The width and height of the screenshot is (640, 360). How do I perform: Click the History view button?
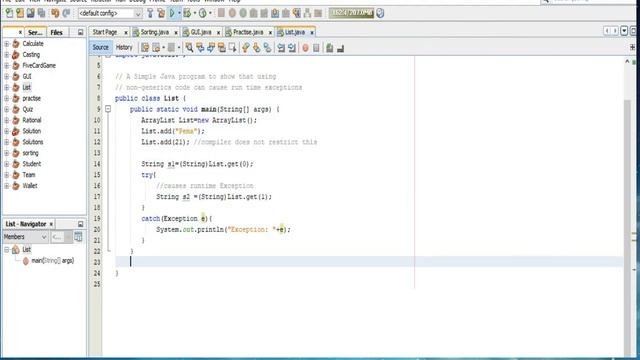tap(124, 47)
